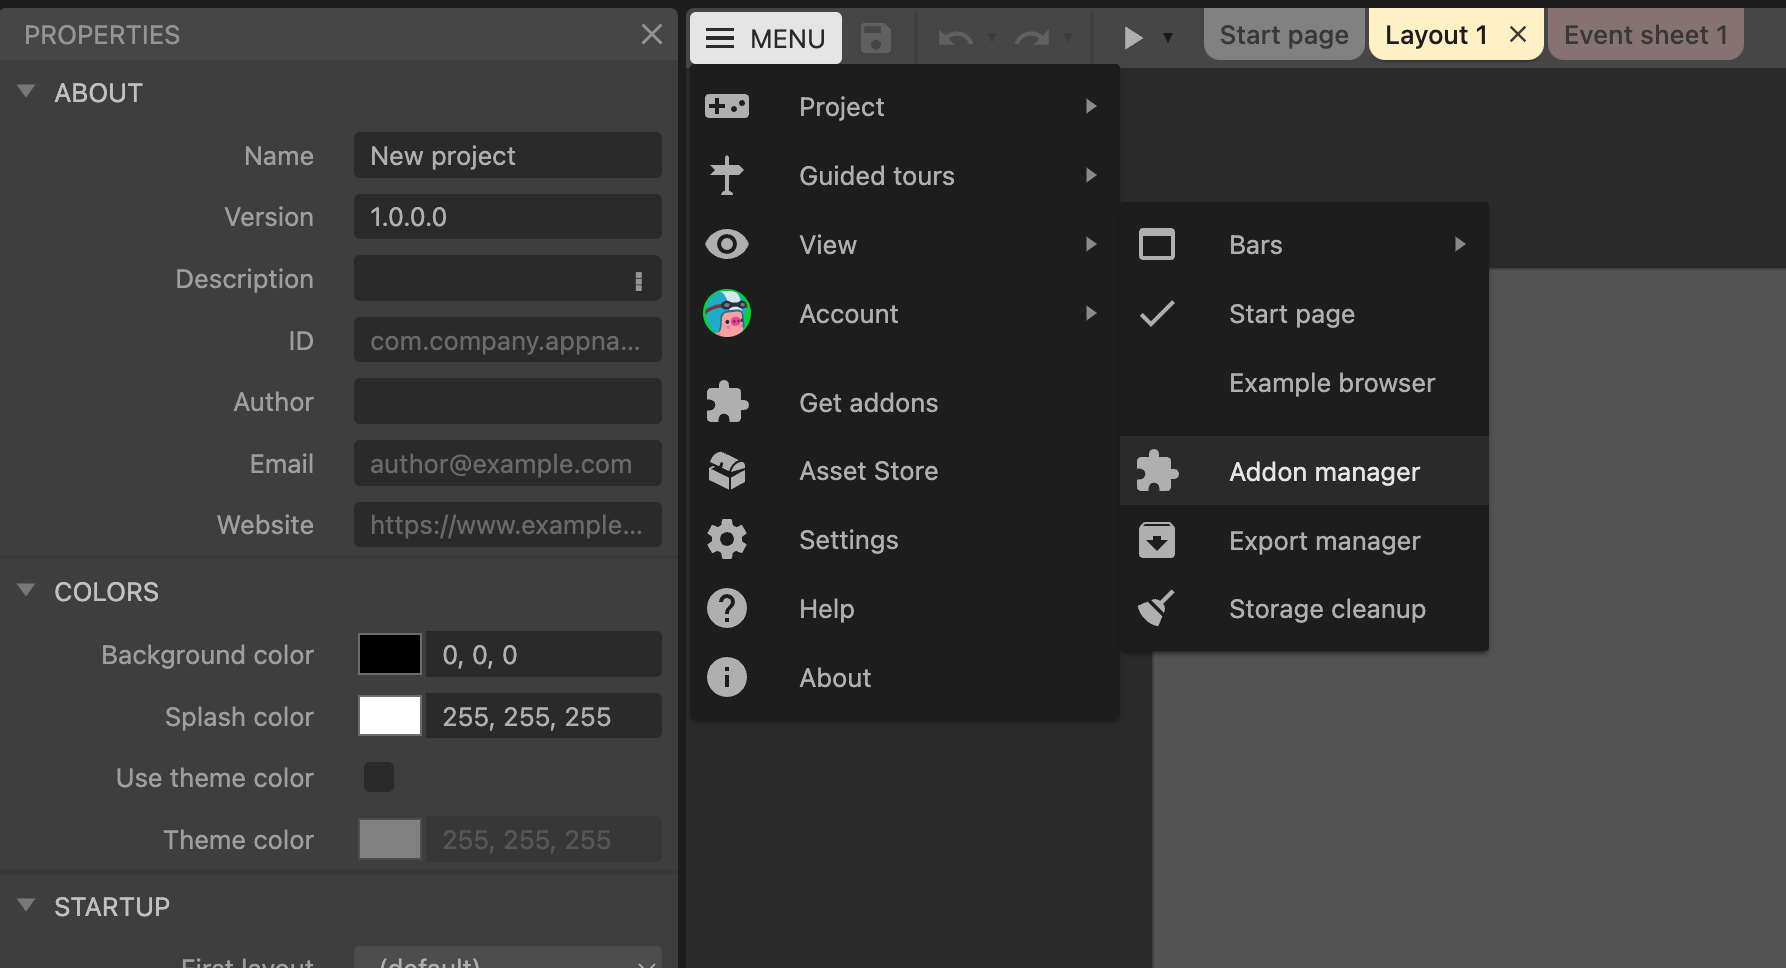1786x968 pixels.
Task: Toggle the Start page checkmark item
Action: (1291, 314)
